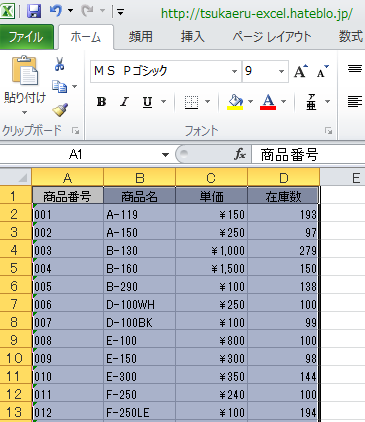Screen dimensions: 365x422
Task: Click the cell containing F-250LE
Action: 140,412
